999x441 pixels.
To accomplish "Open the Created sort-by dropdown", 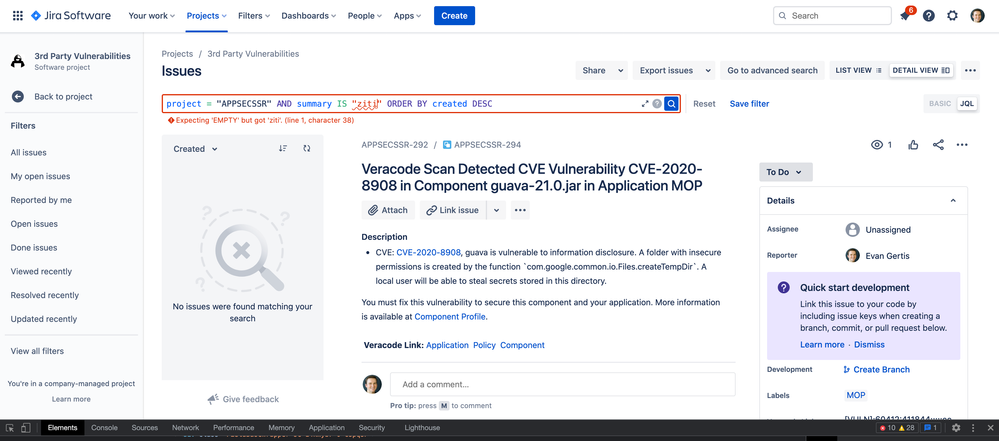I will click(x=196, y=148).
